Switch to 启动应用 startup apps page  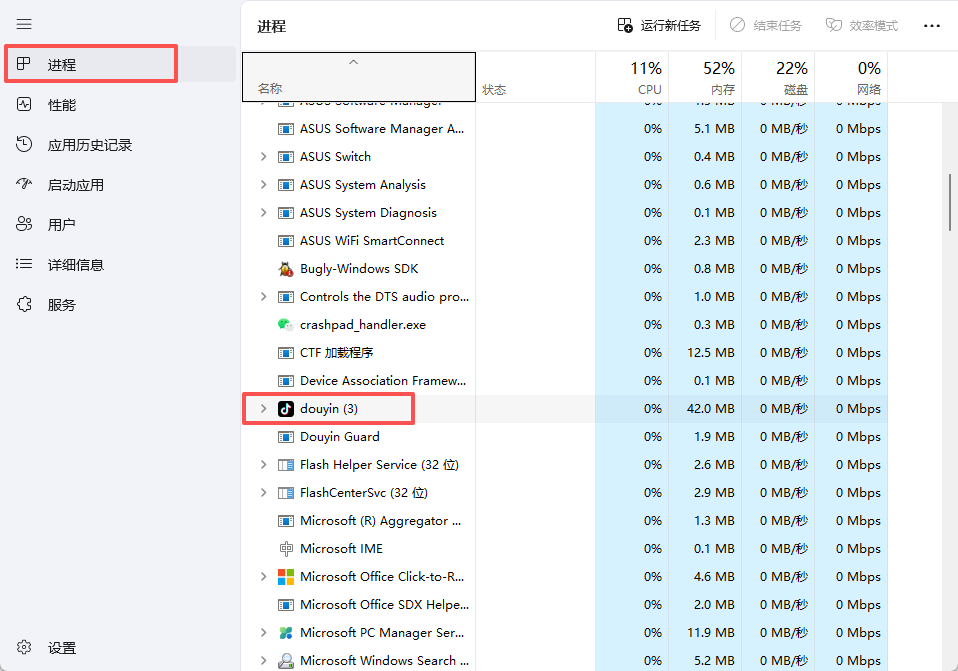click(x=75, y=185)
